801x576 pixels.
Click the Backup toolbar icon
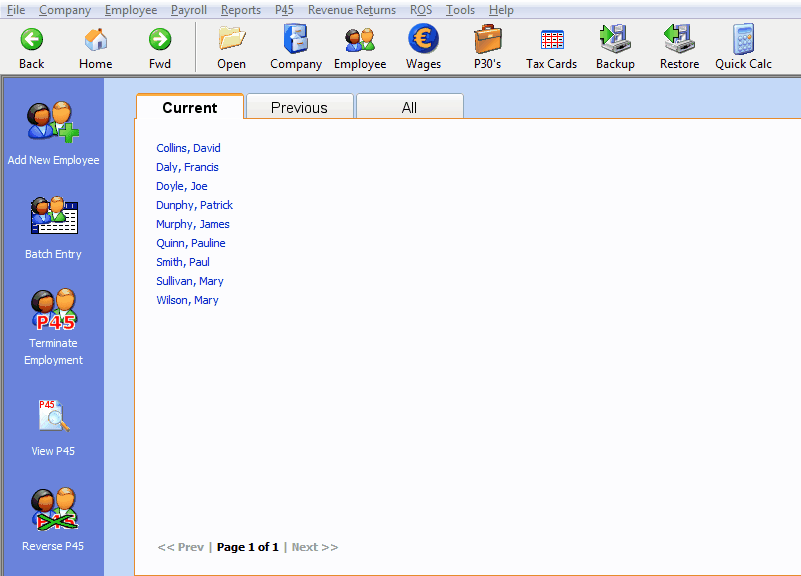(x=615, y=40)
